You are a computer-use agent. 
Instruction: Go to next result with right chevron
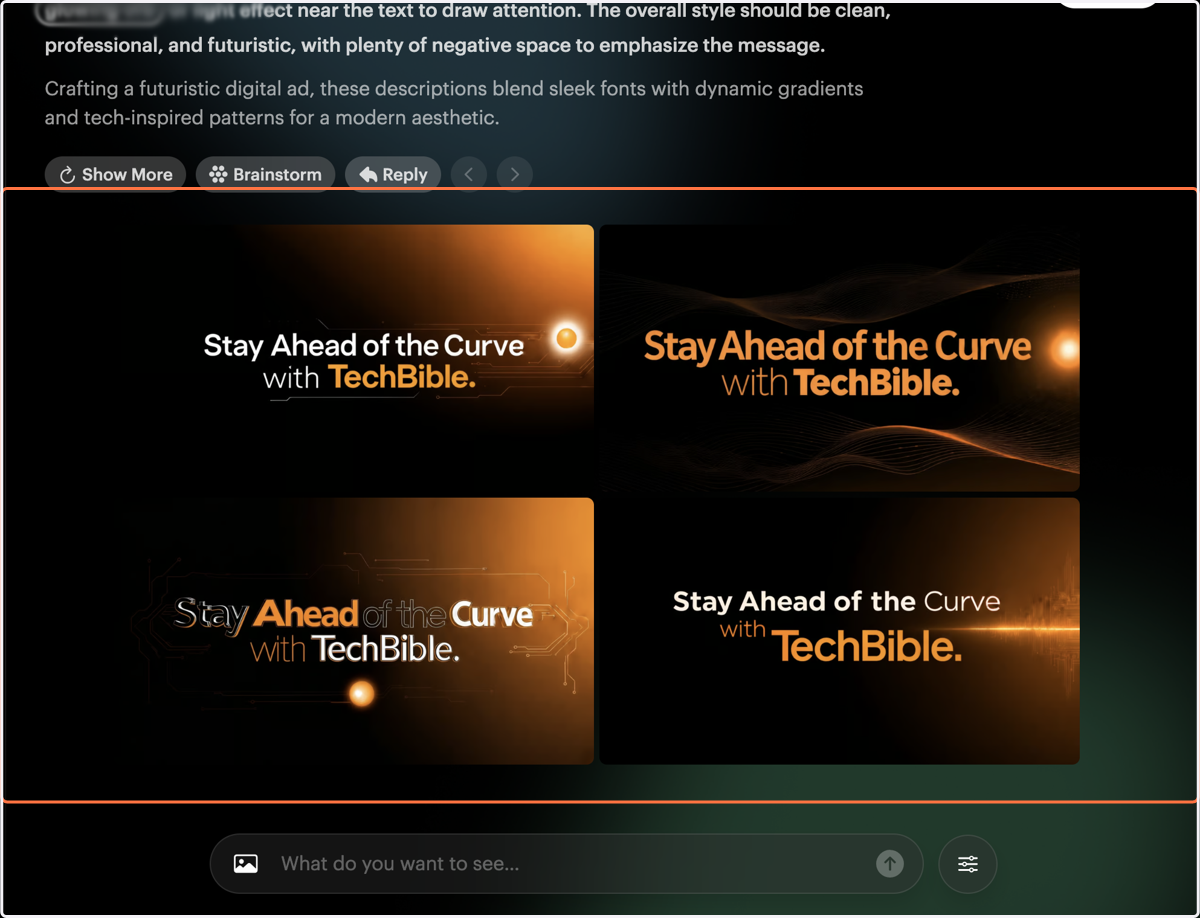[x=515, y=174]
